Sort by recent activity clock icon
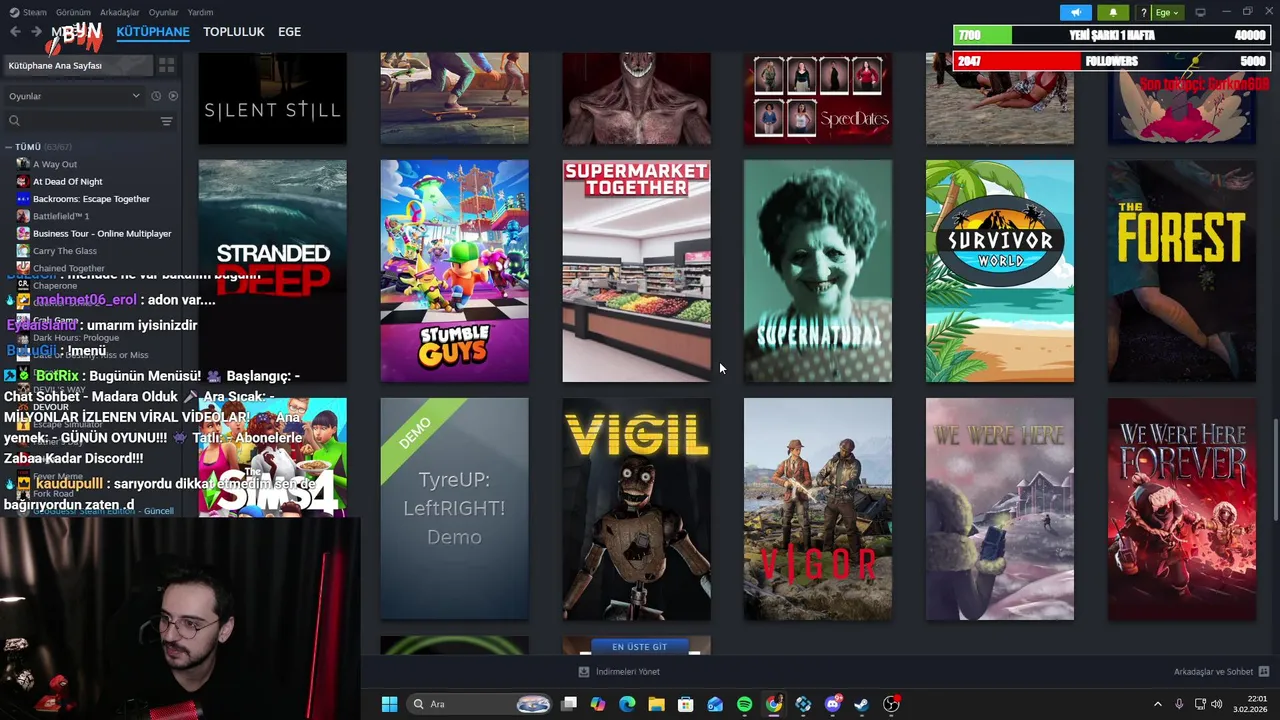Screen dimensions: 1280x720 156,96
